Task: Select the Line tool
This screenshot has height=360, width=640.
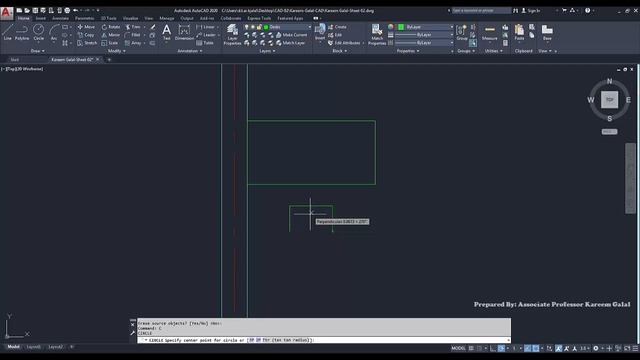Action: tap(7, 32)
